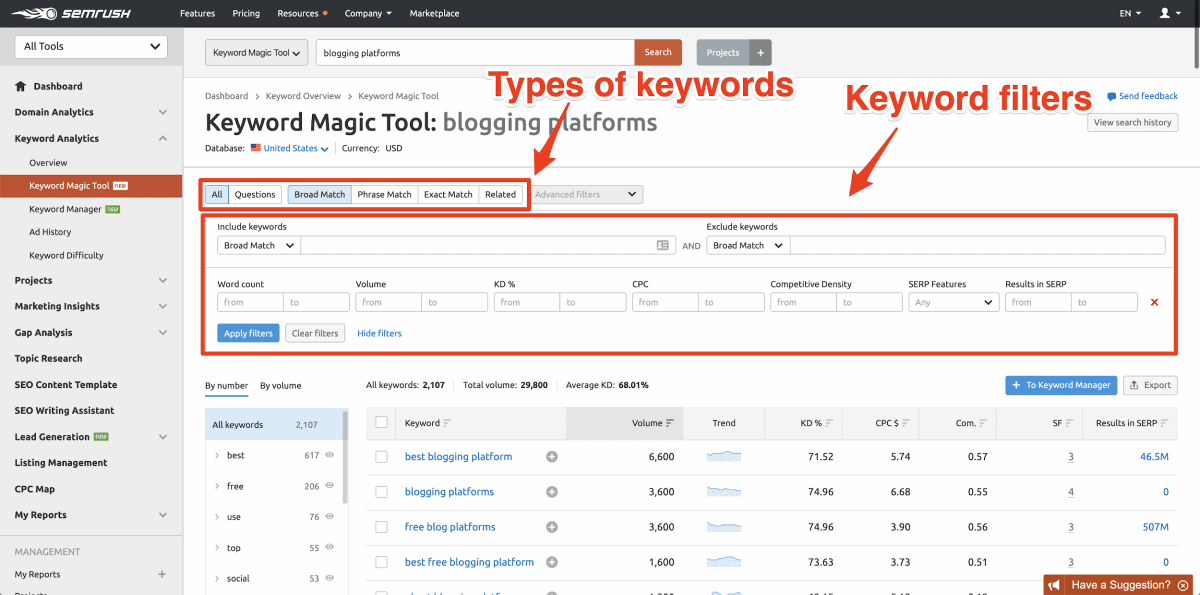
Task: Sort by the Keyword column sort icon
Action: tap(447, 423)
